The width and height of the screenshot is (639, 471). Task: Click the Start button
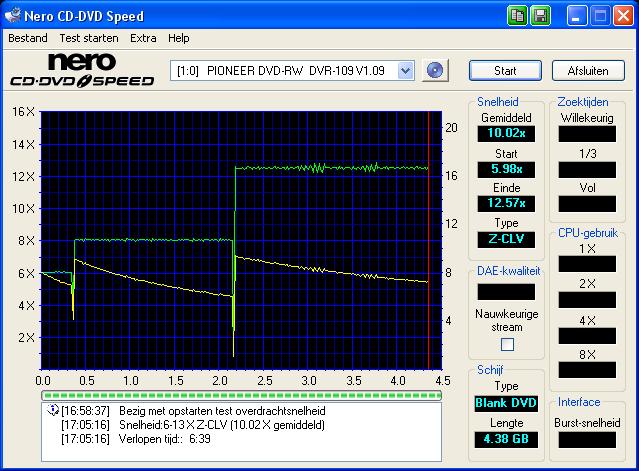[505, 70]
